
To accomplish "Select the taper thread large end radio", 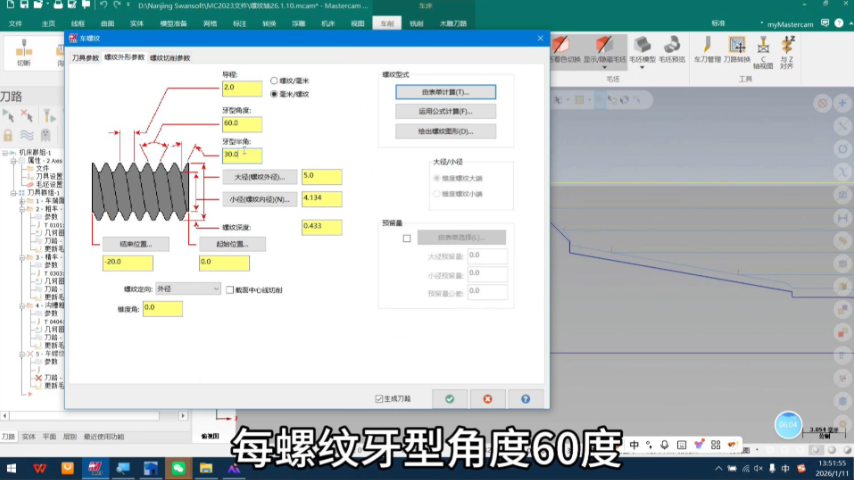I will [x=437, y=178].
